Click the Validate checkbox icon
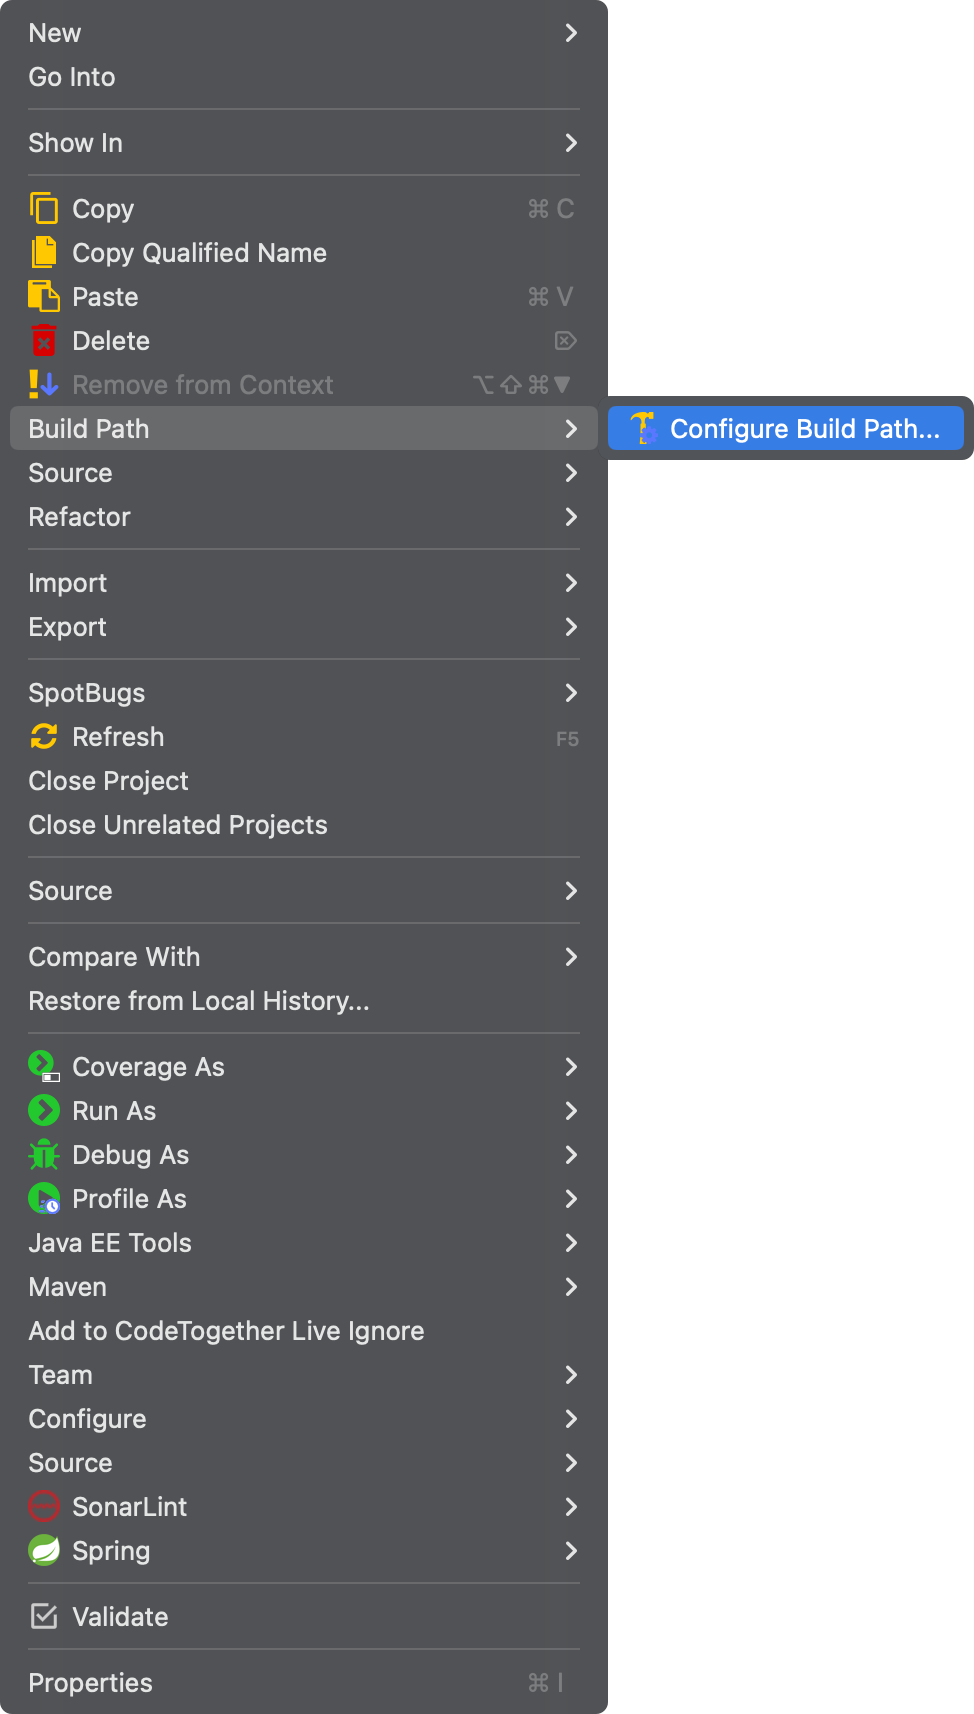 (x=43, y=1617)
